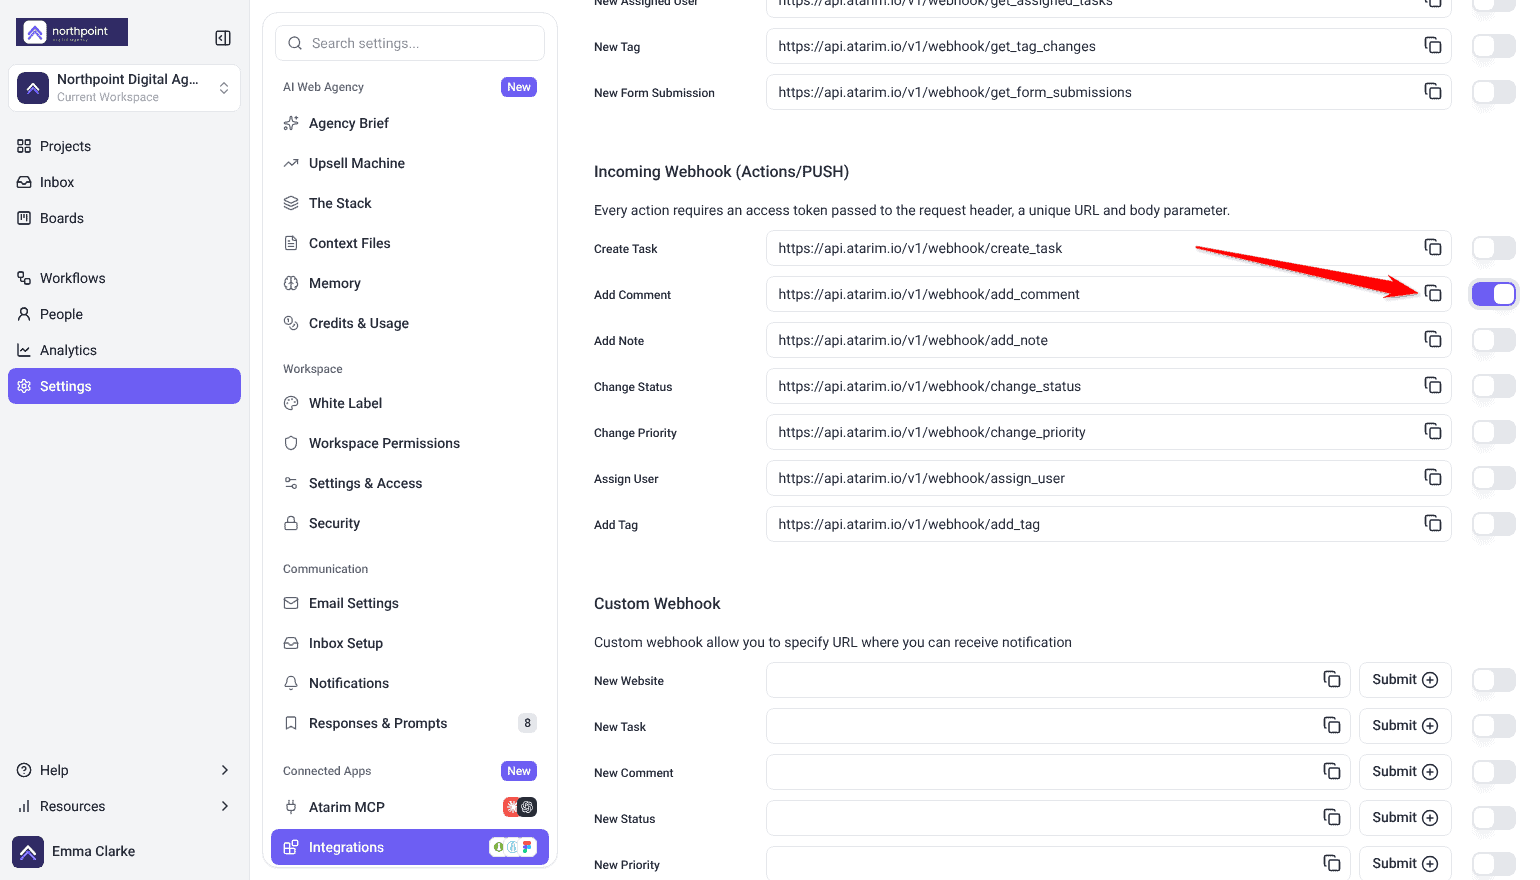Disable the Add Comment webhook toggle
The image size is (1540, 880).
(x=1494, y=294)
